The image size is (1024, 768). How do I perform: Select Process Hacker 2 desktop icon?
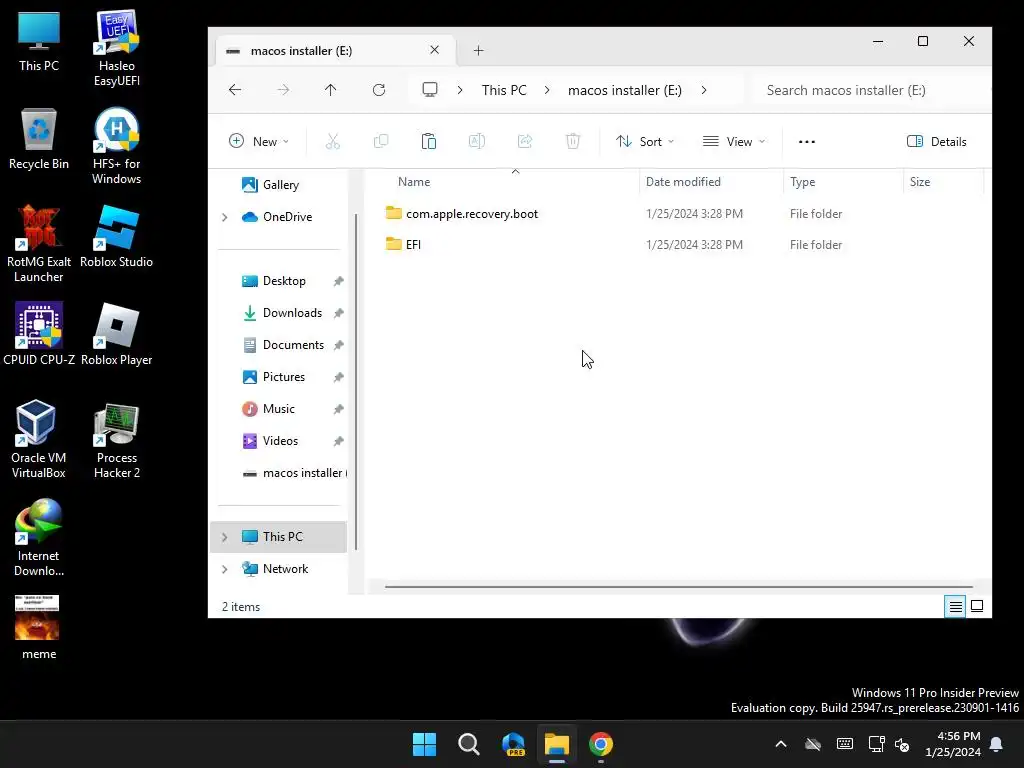coord(117,440)
